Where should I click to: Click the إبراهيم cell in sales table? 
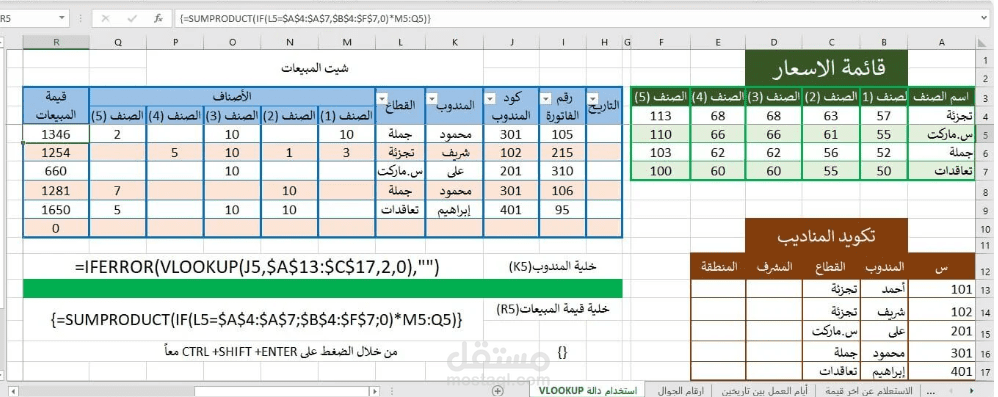pyautogui.click(x=454, y=209)
